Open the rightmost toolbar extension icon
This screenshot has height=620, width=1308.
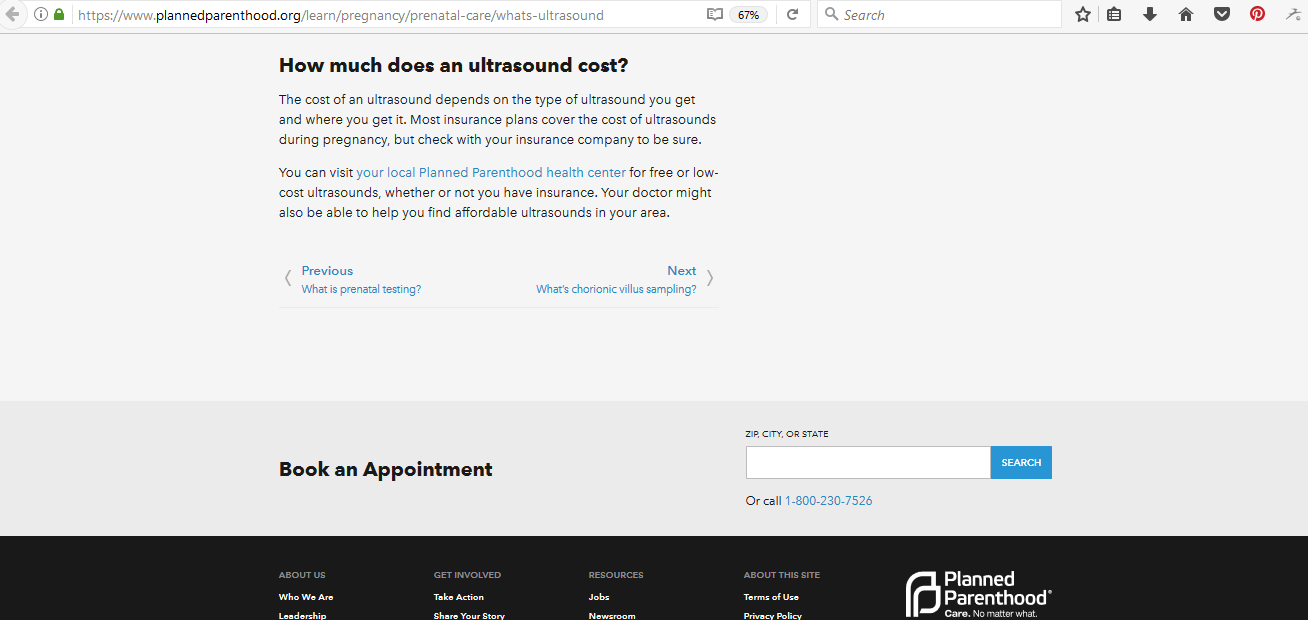point(1293,14)
